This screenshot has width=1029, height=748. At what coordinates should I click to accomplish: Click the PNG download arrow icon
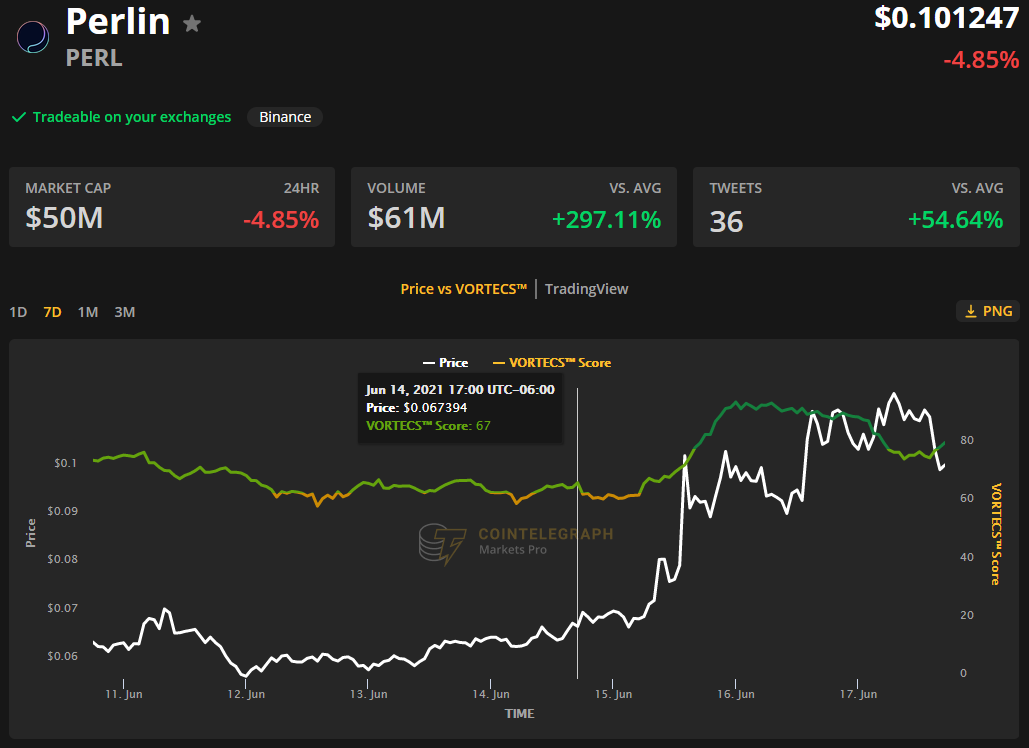tap(970, 312)
